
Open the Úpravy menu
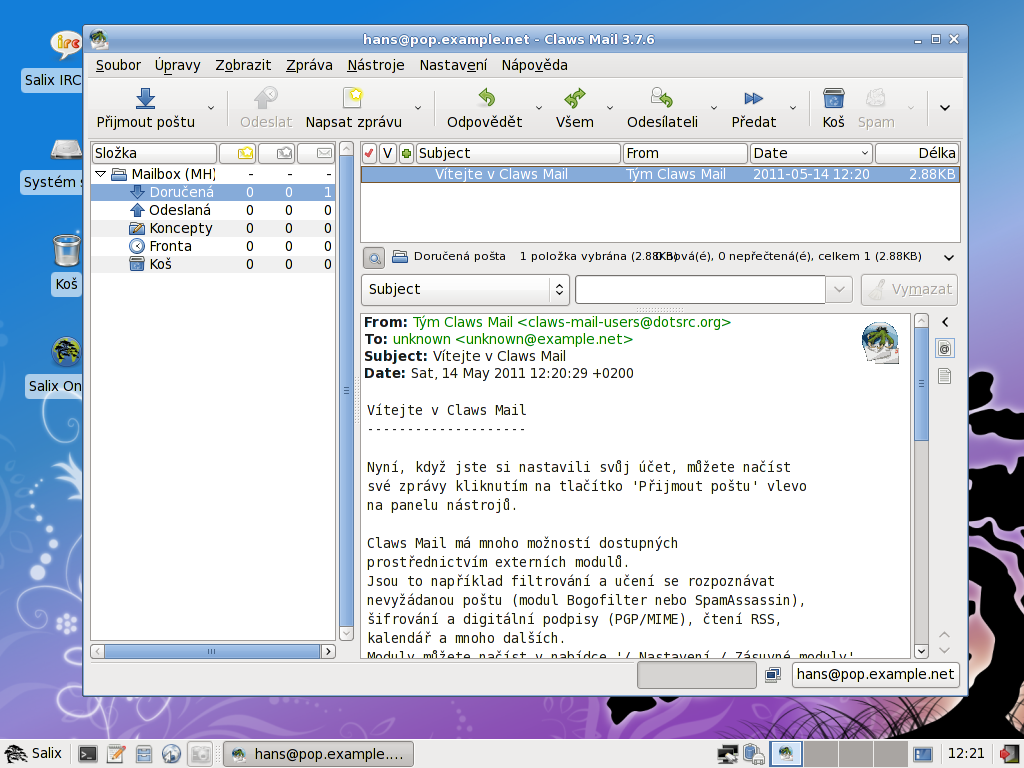tap(178, 65)
